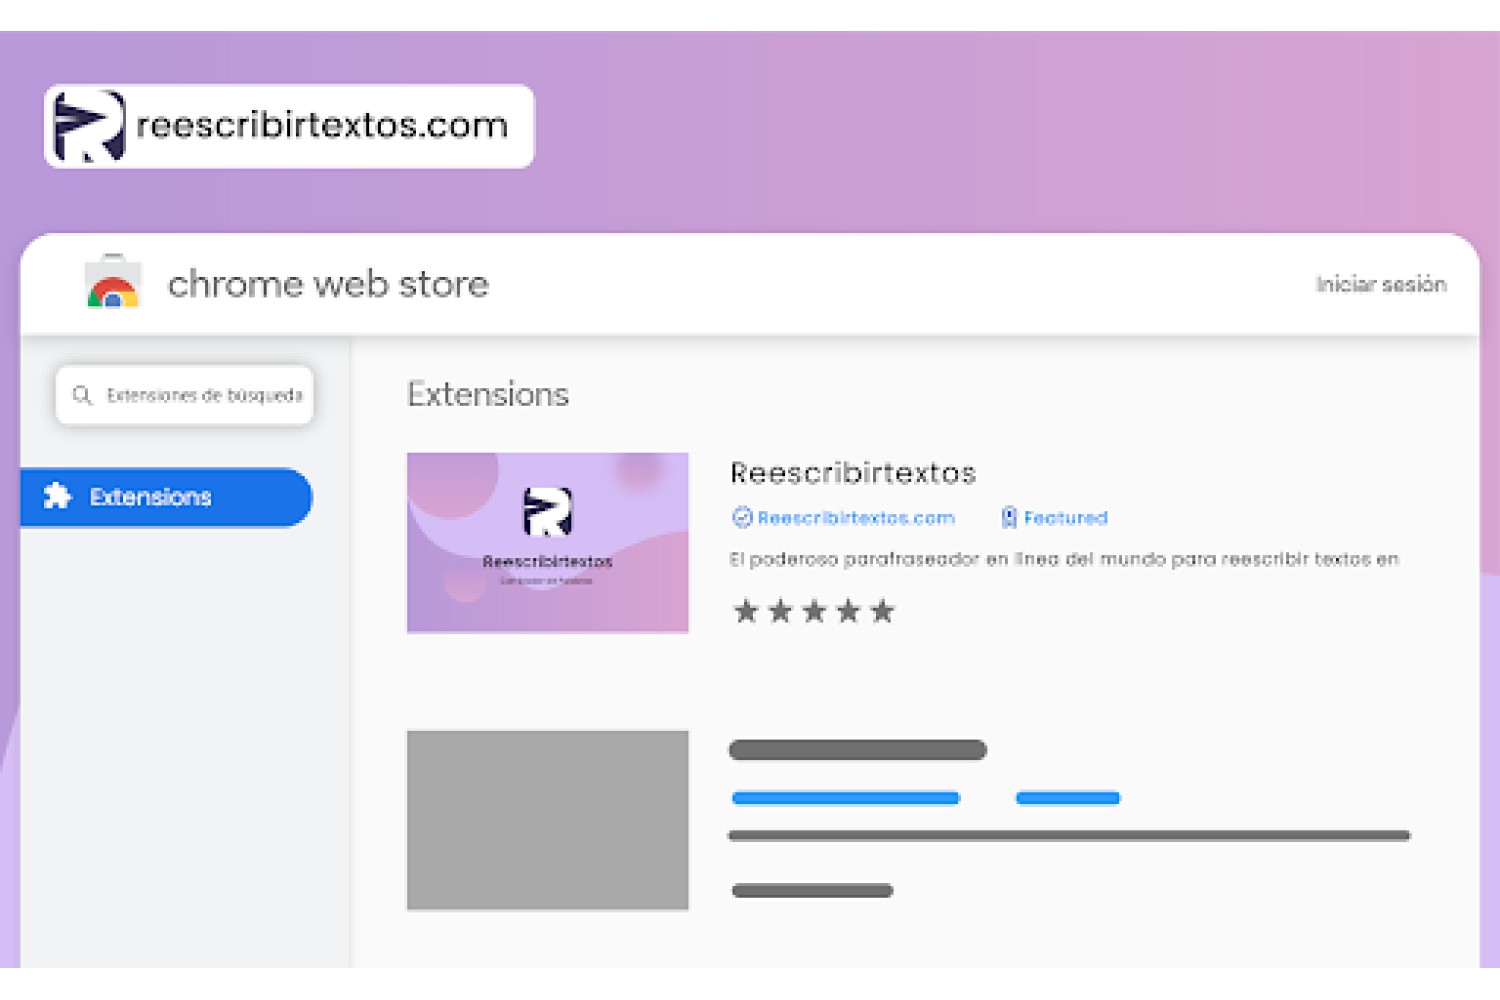Click Iniciar sesión link

[x=1381, y=284]
